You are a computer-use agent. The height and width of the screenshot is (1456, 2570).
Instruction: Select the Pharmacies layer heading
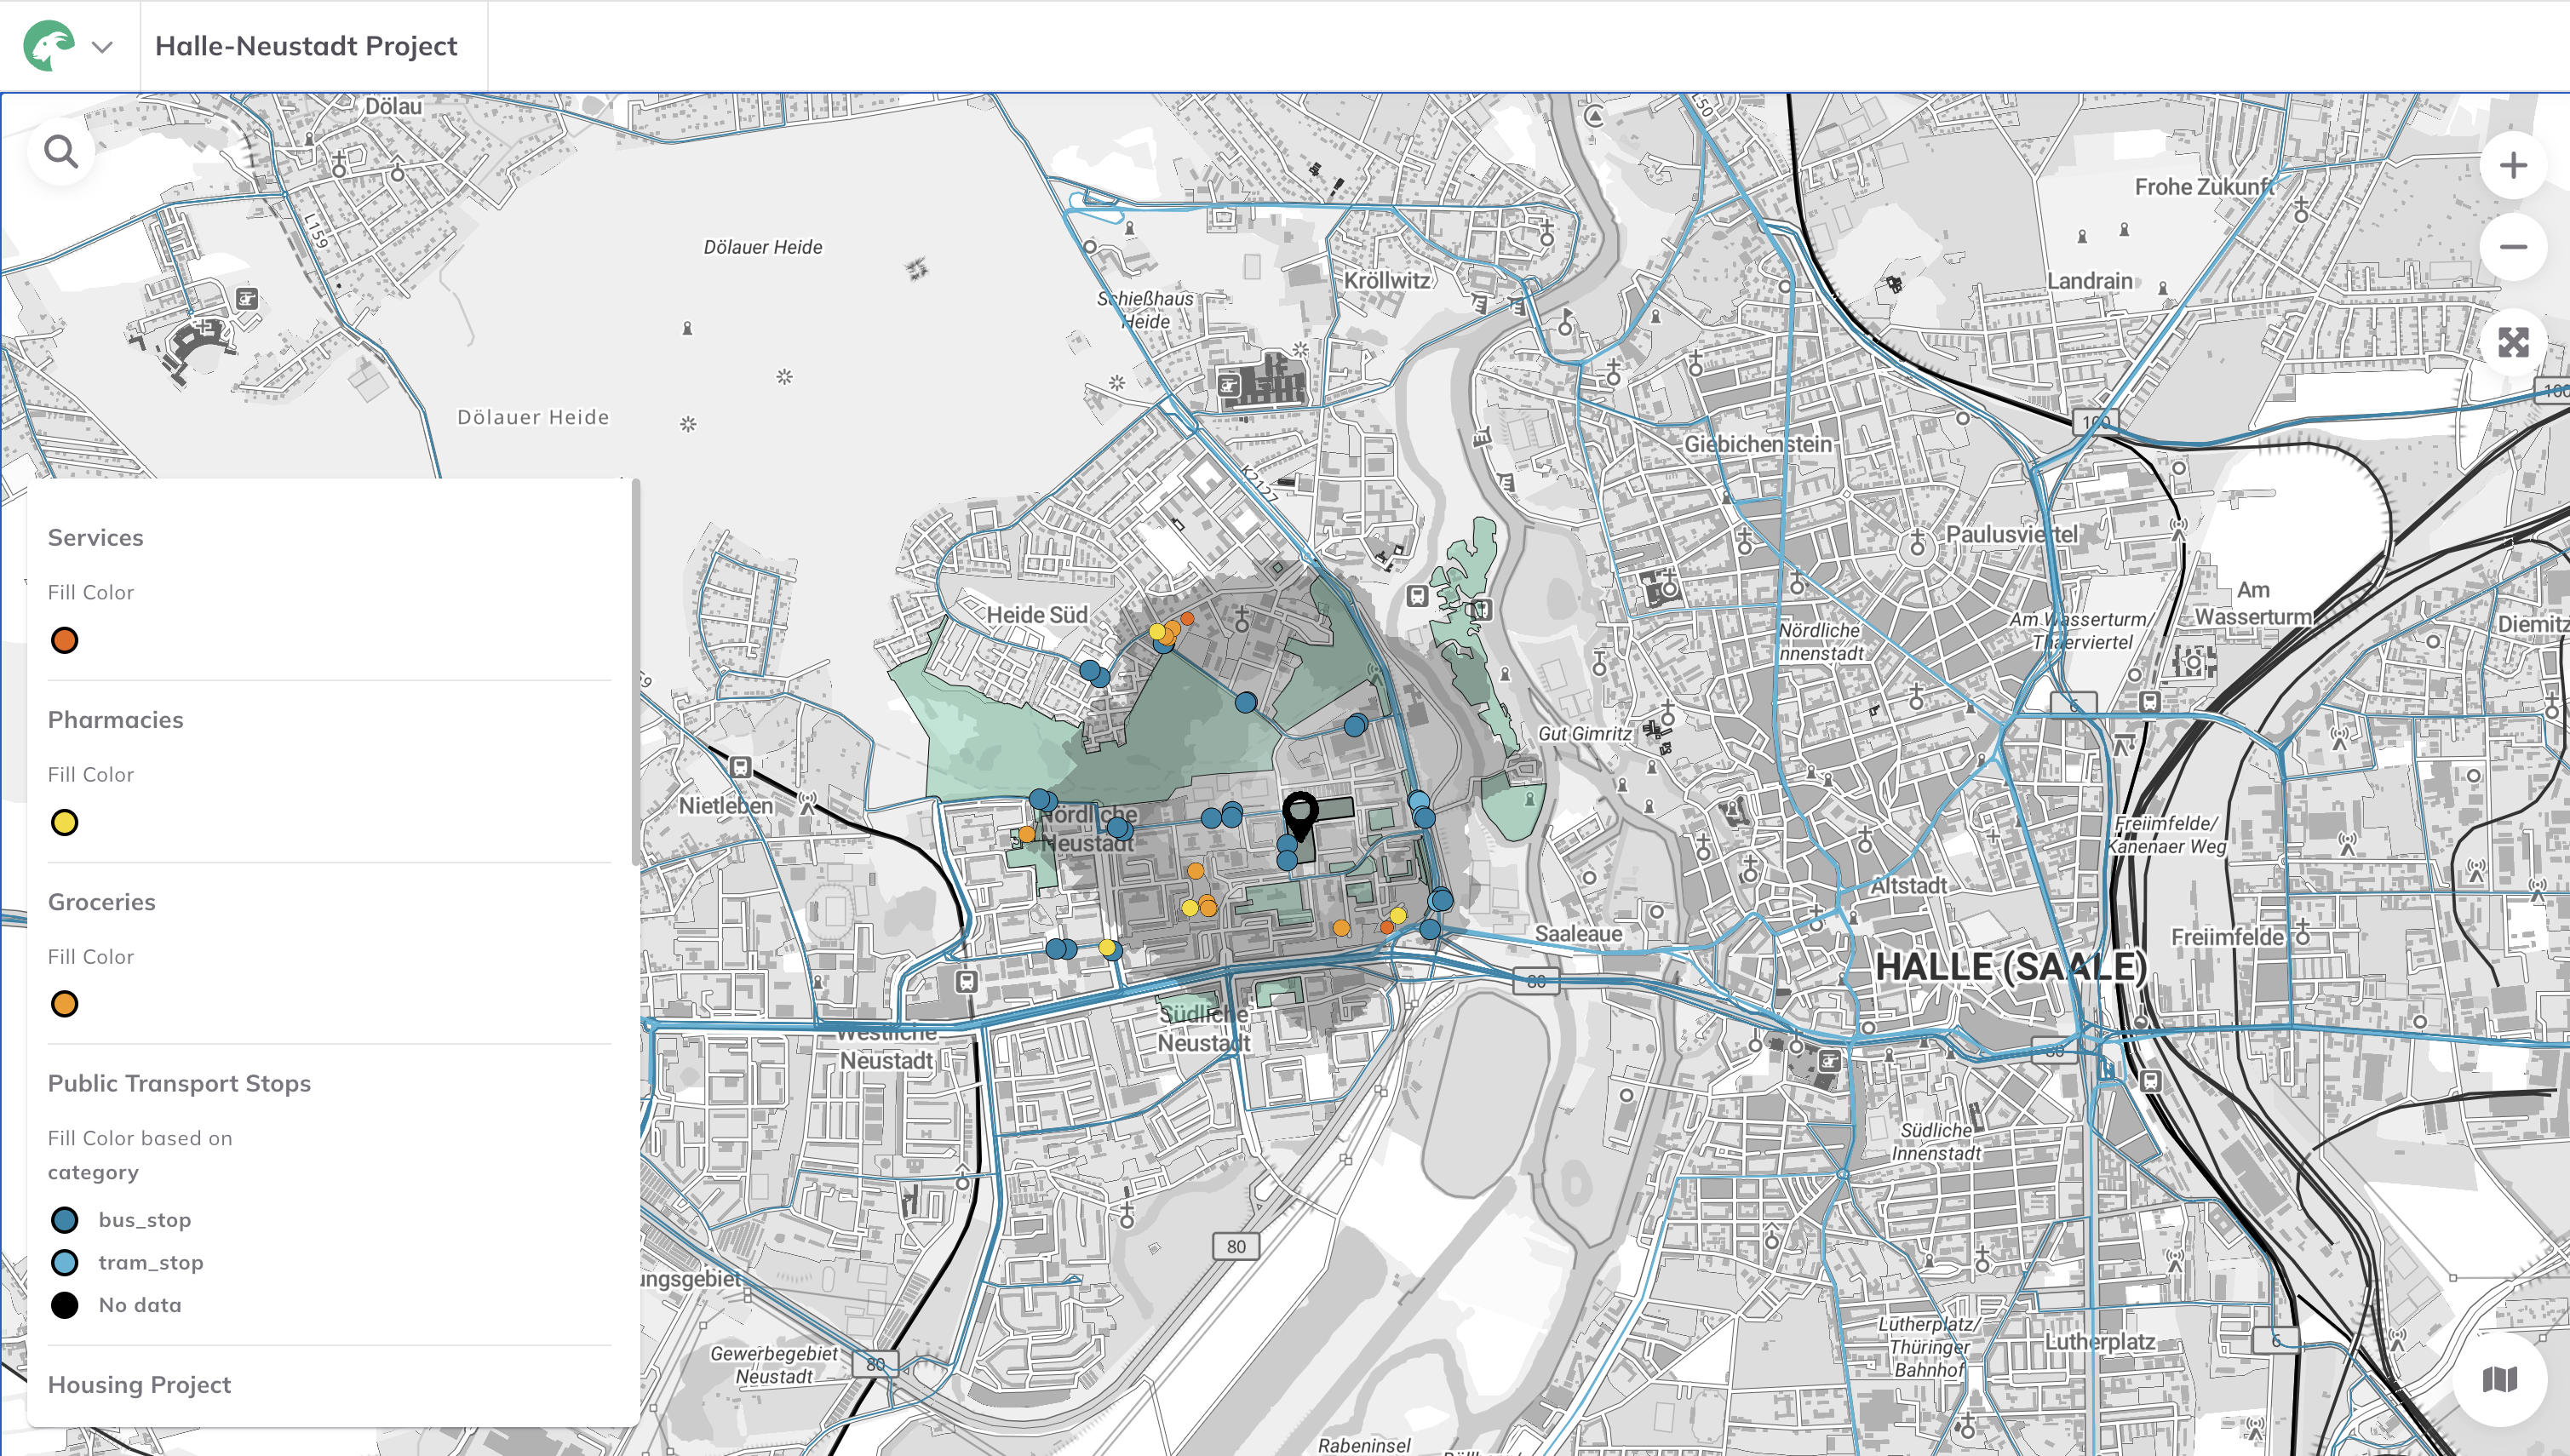[116, 720]
